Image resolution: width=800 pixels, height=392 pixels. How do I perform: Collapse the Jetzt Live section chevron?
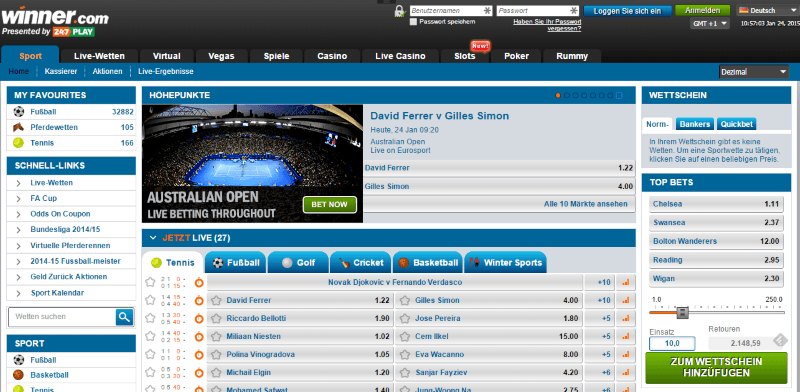(153, 238)
